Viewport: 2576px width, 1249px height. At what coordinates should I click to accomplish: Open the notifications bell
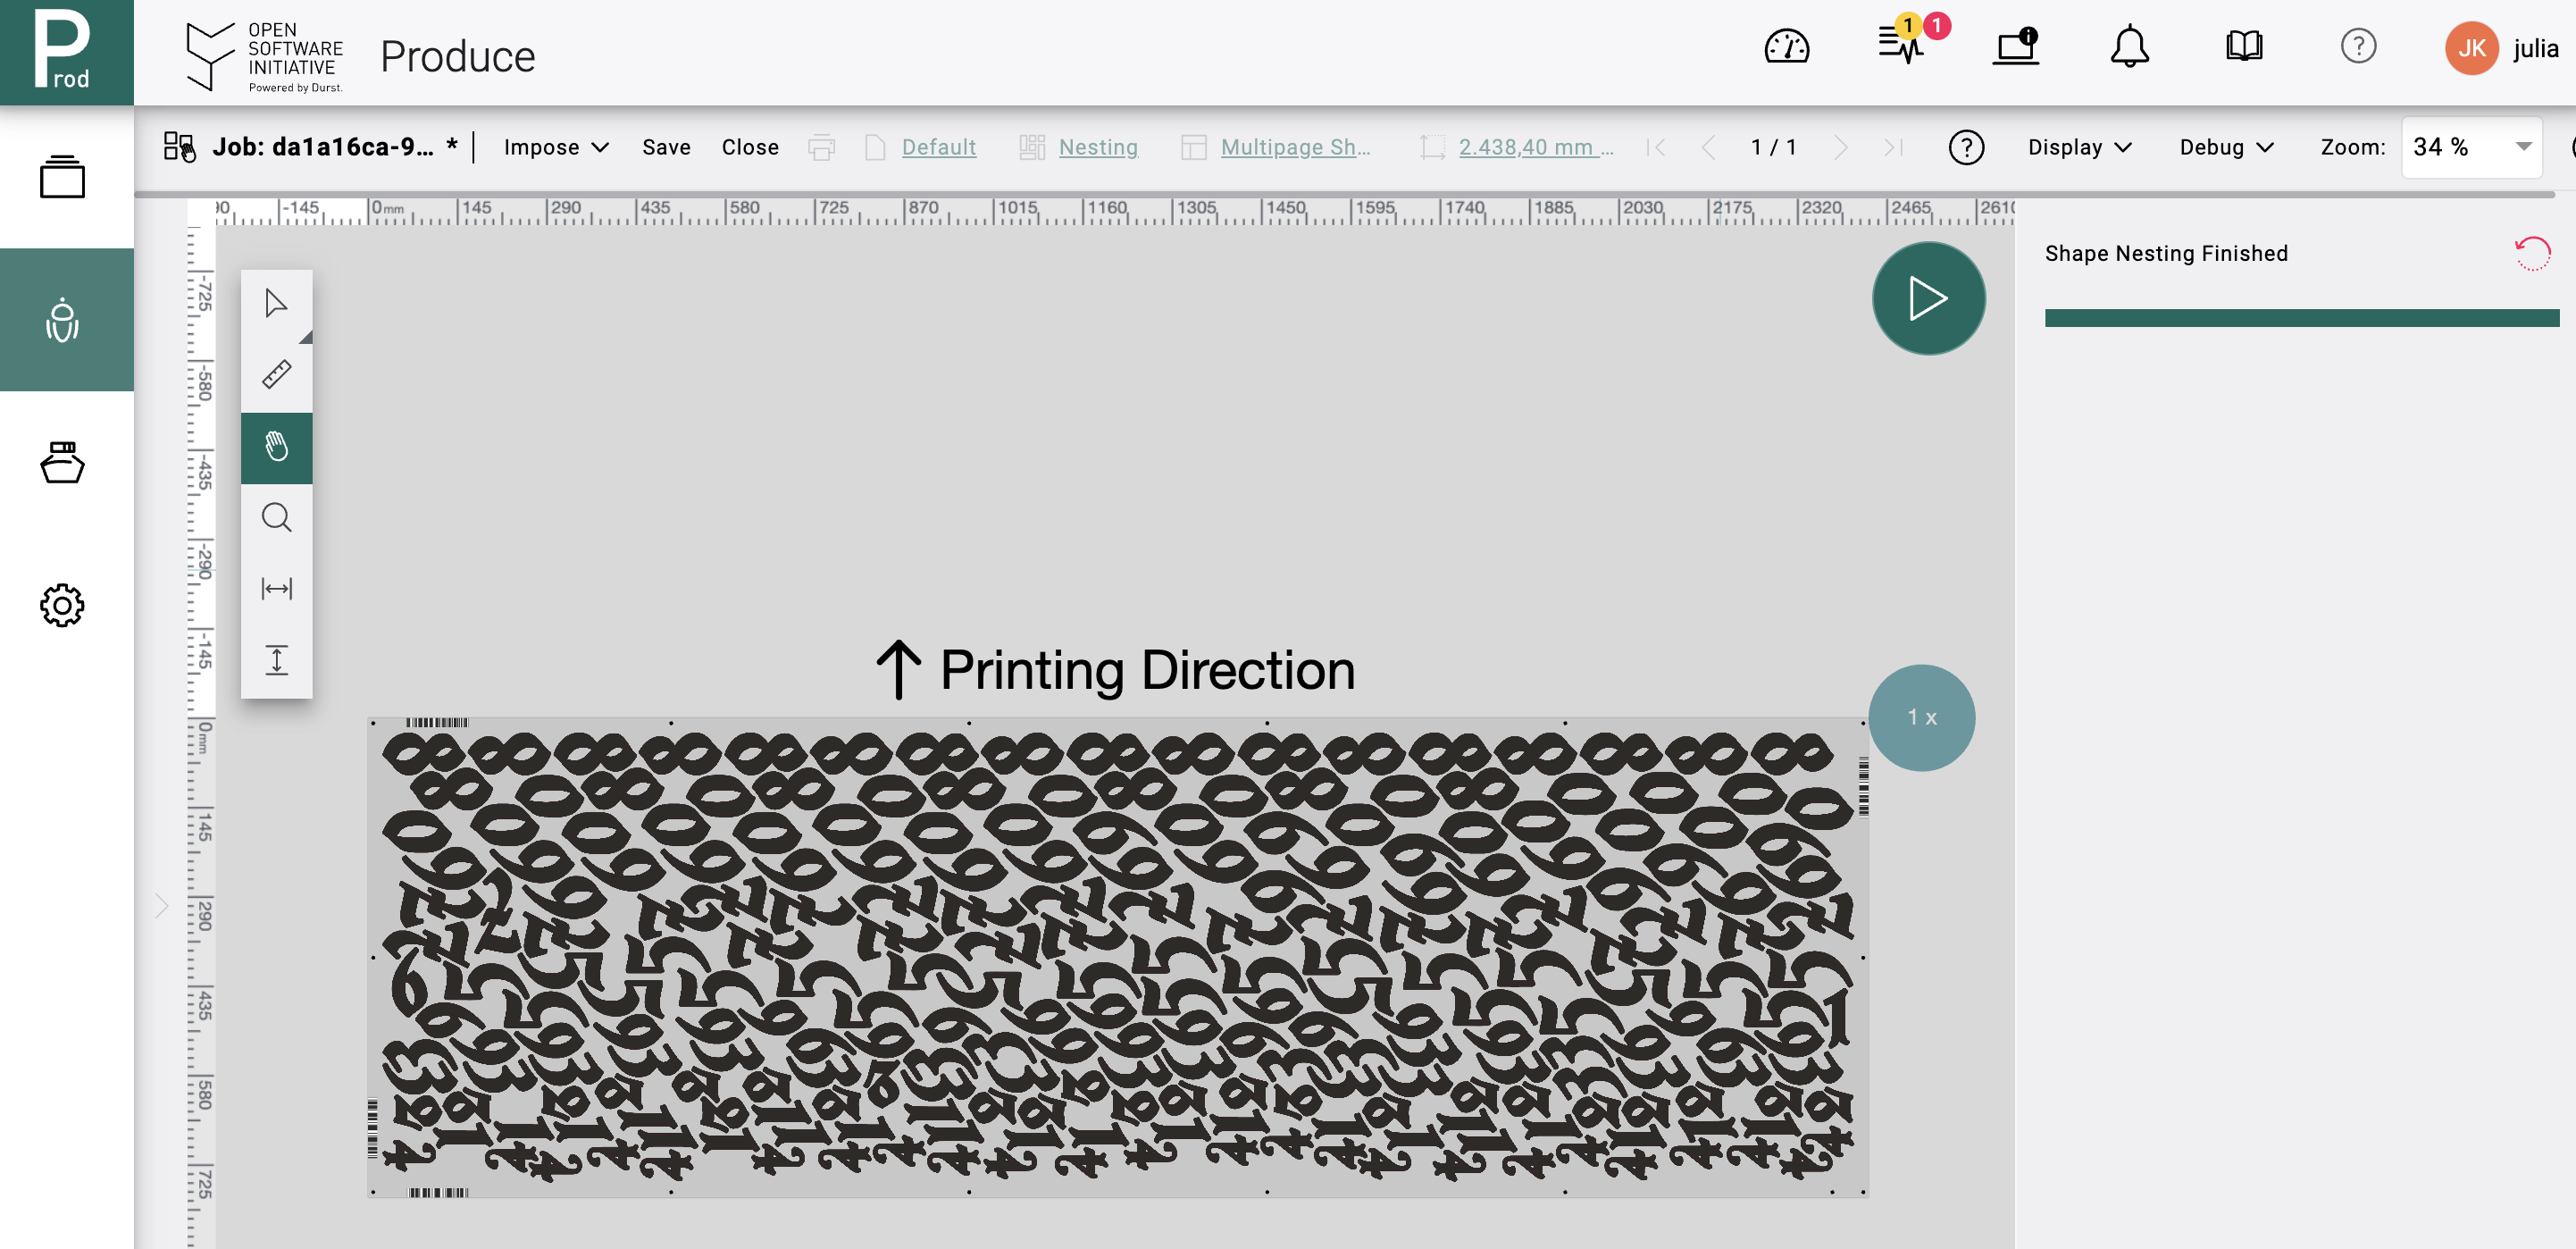(x=2129, y=46)
